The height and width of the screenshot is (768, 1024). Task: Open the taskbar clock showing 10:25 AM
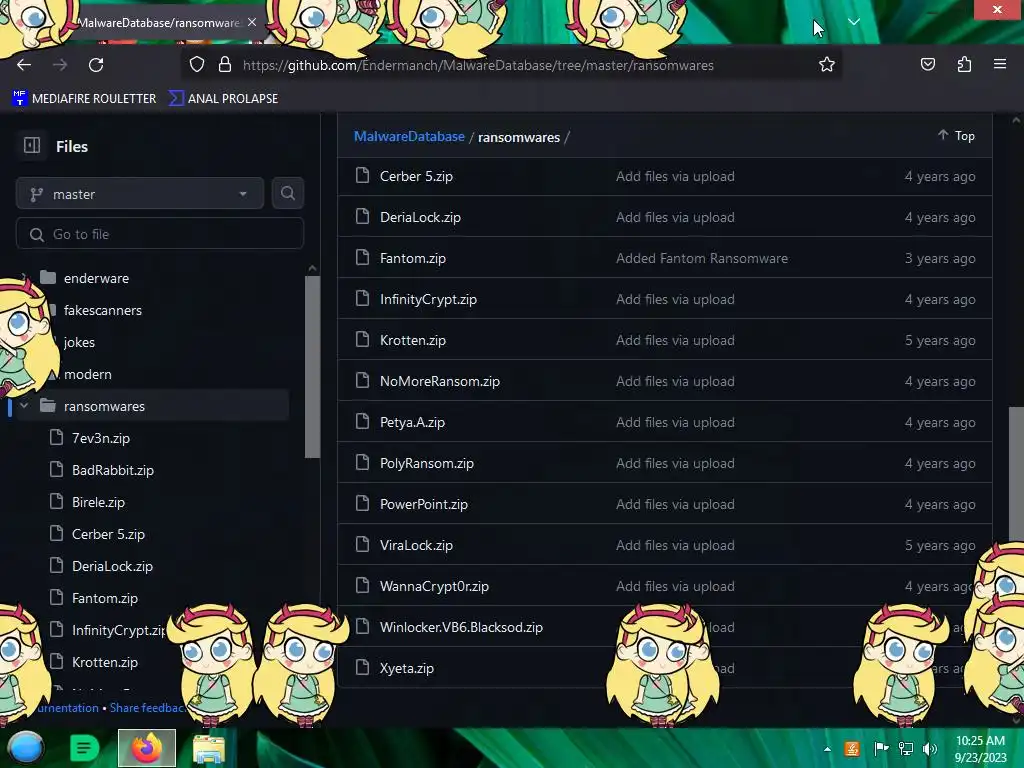click(x=980, y=748)
